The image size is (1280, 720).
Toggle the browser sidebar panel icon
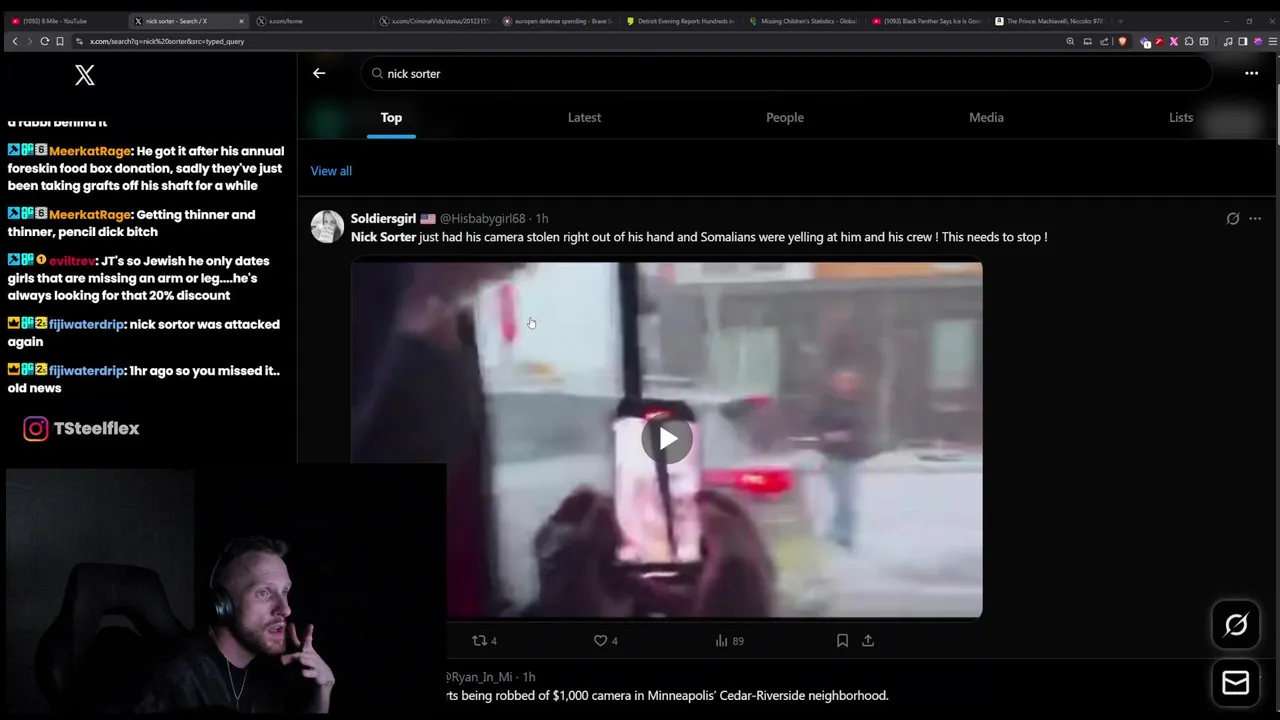pyautogui.click(x=1242, y=41)
